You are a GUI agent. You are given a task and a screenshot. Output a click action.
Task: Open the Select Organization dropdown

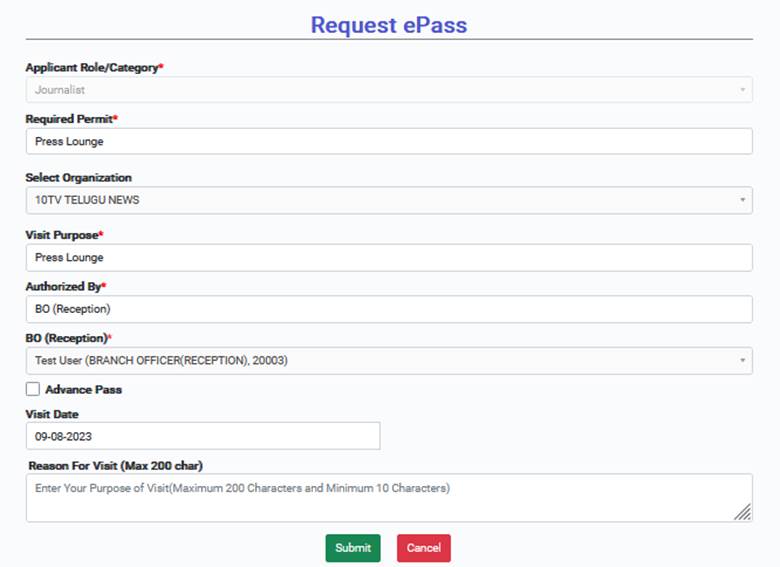coord(389,200)
